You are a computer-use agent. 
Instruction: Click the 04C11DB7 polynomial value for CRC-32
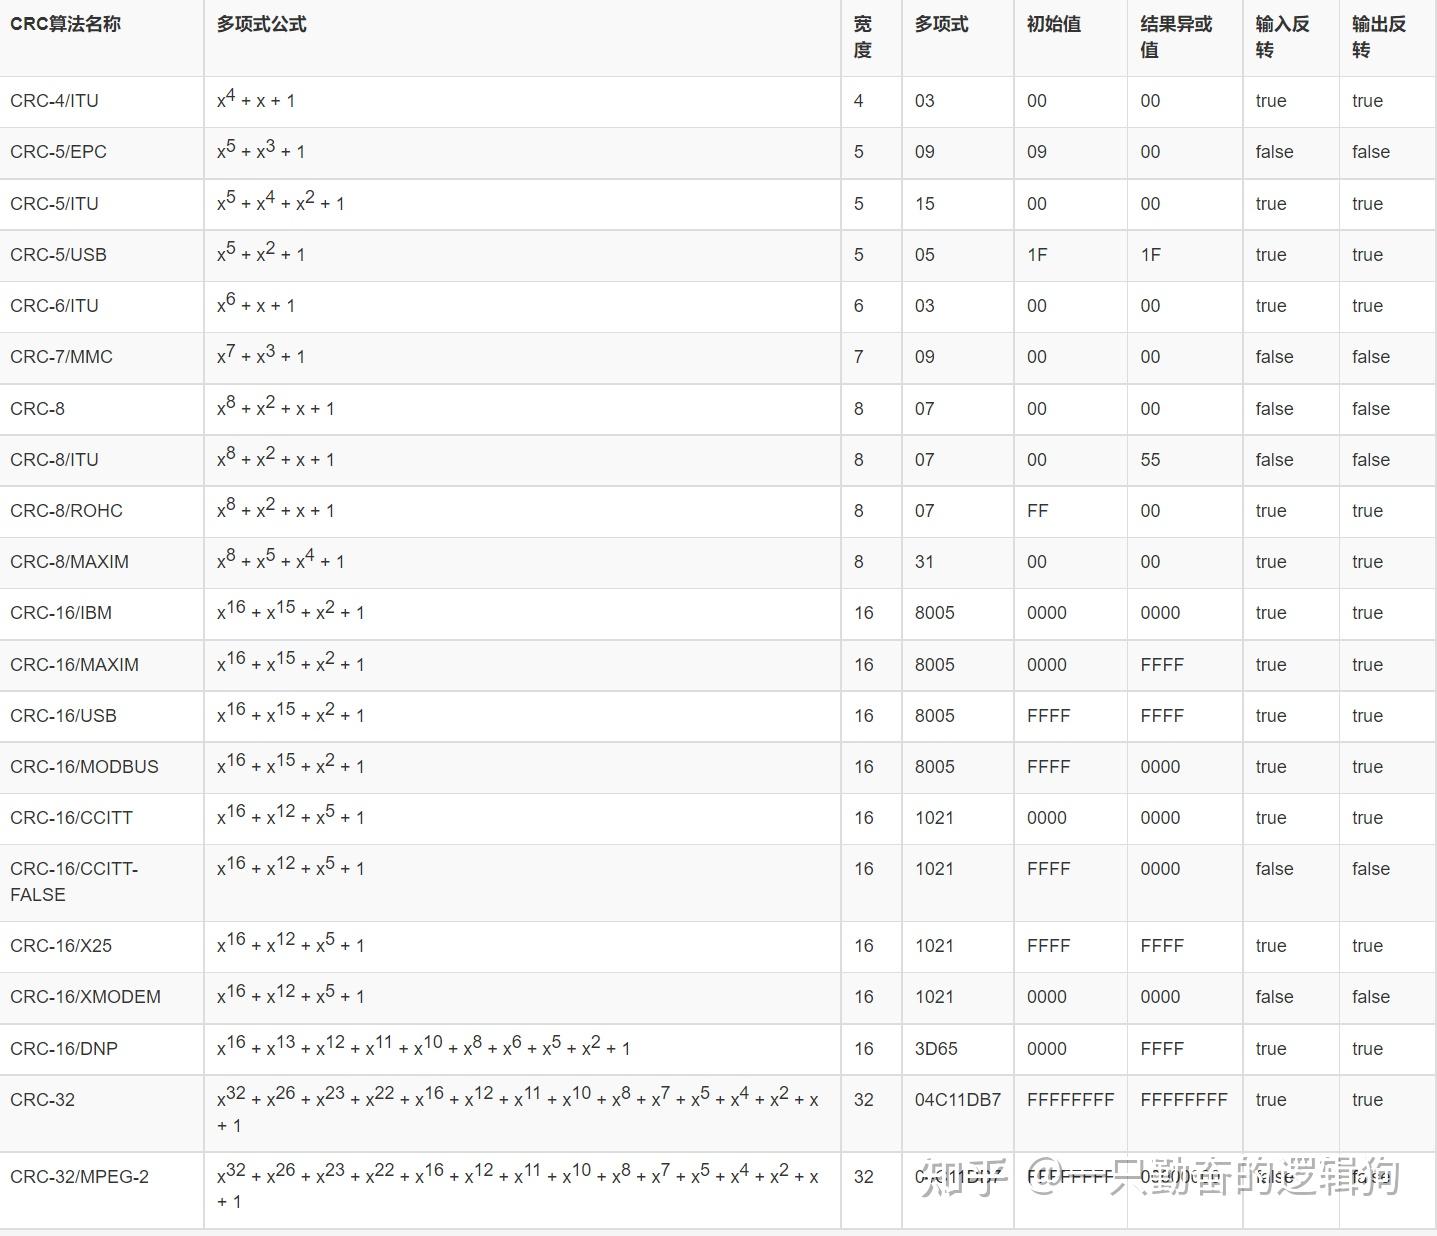[x=958, y=1100]
